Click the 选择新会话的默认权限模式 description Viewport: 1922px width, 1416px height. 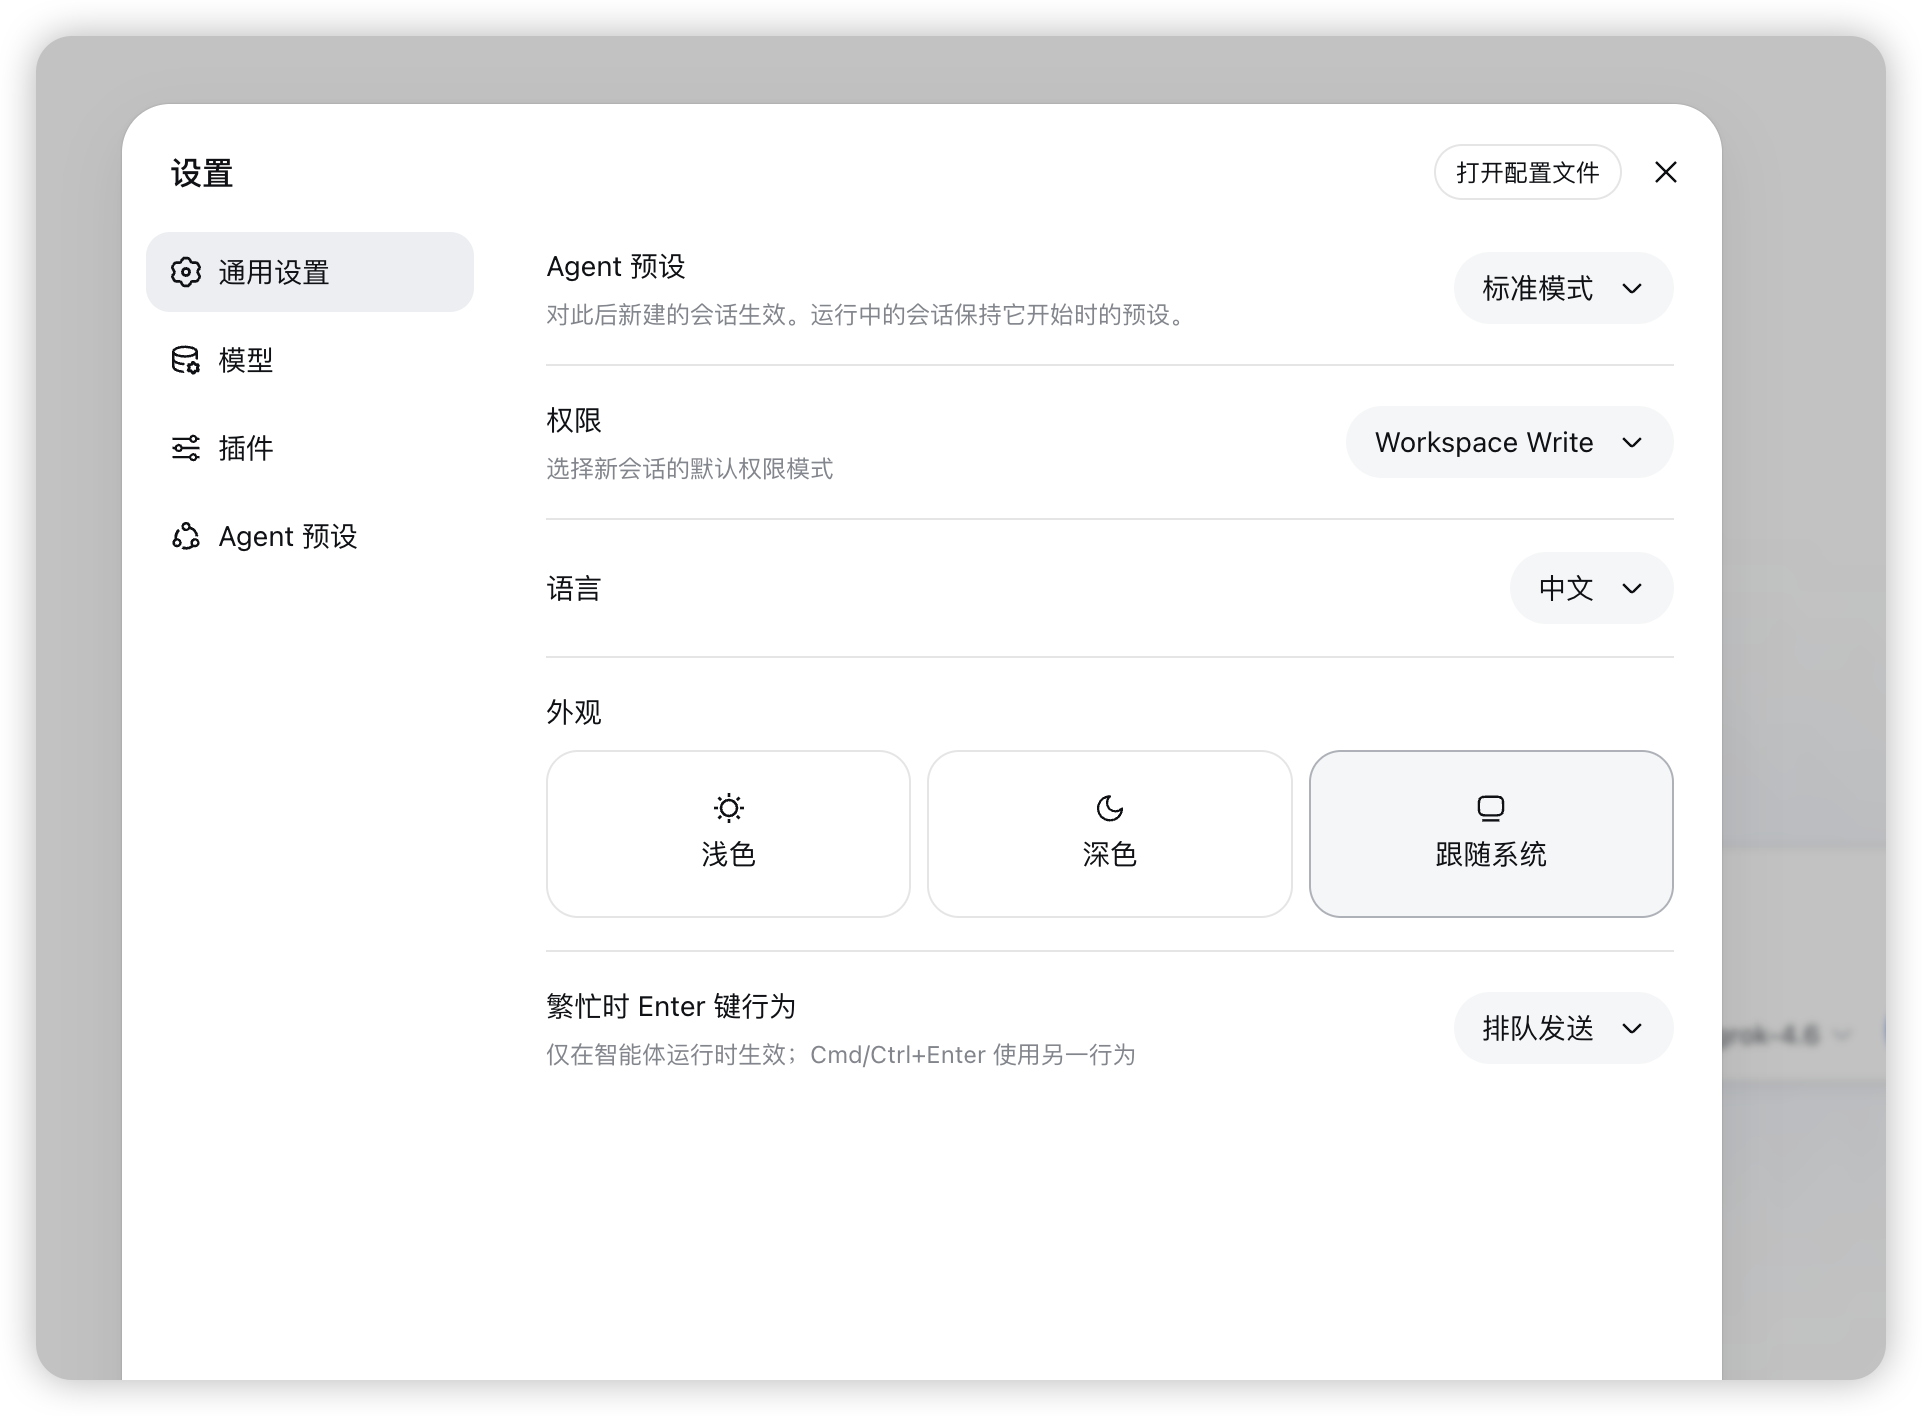pos(690,469)
